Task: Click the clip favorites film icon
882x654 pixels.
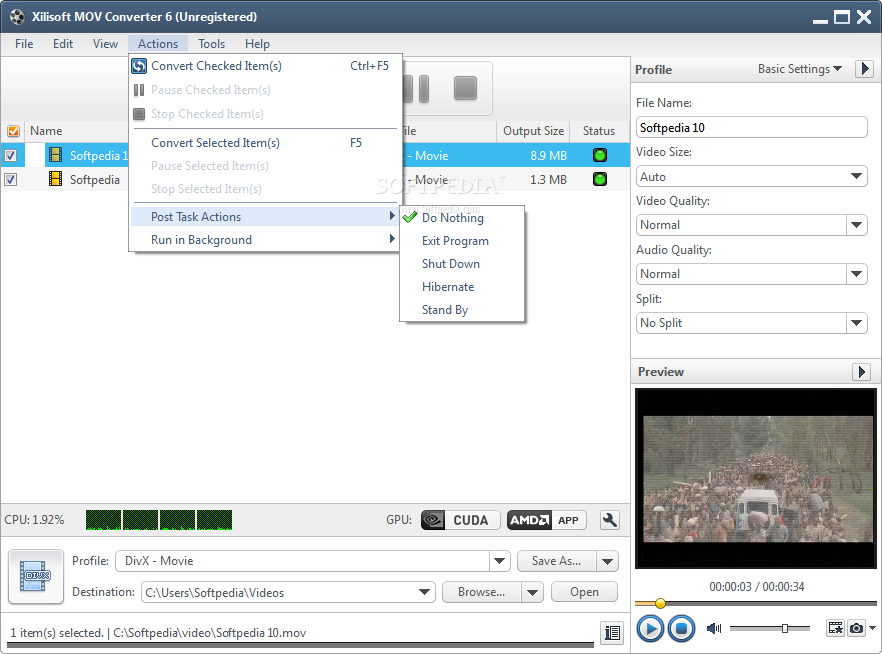Action: pos(835,628)
